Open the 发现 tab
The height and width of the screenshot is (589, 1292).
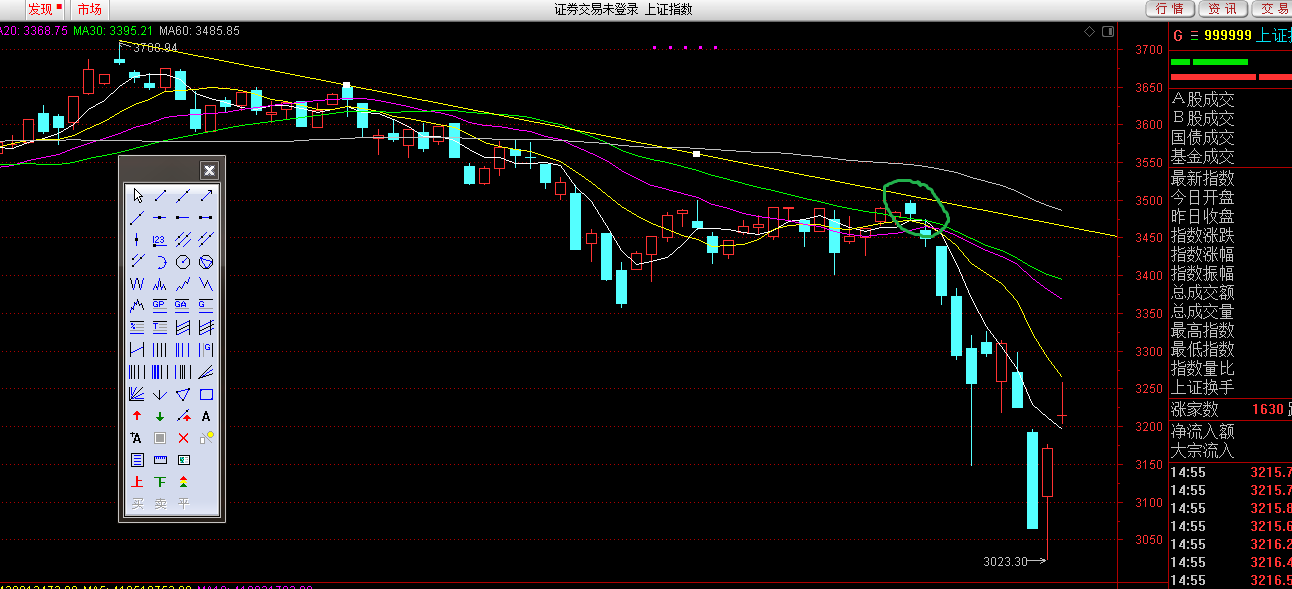coord(42,9)
